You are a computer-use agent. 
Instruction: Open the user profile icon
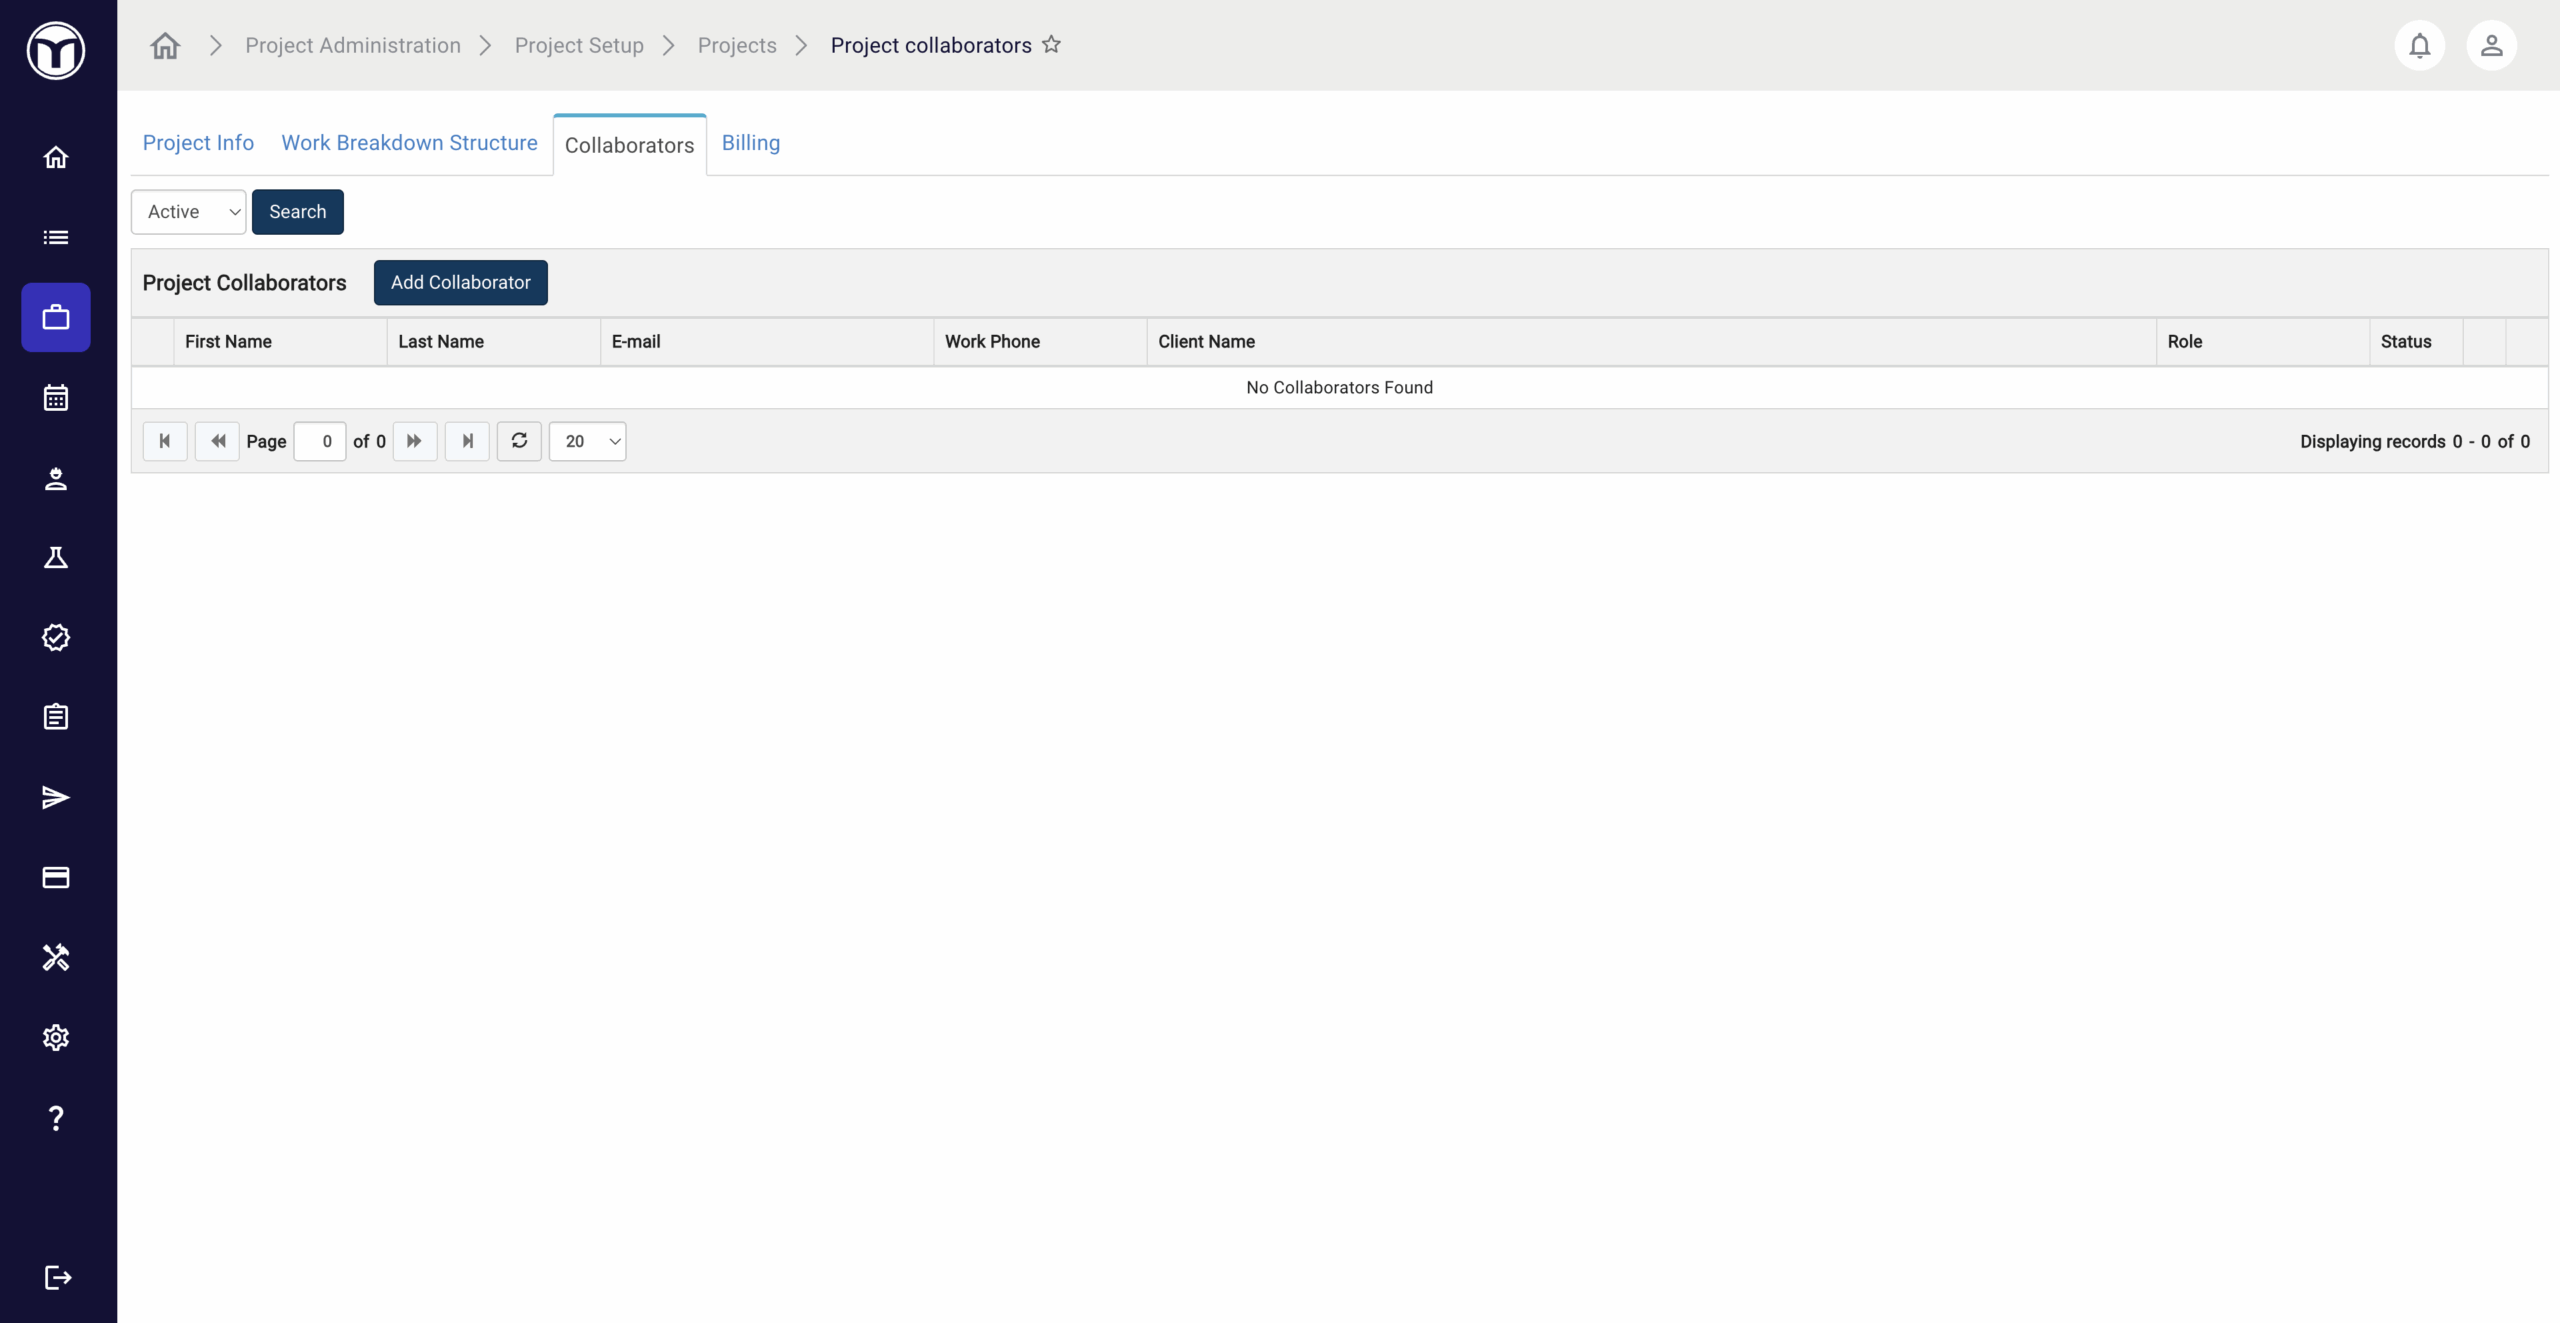point(2491,46)
